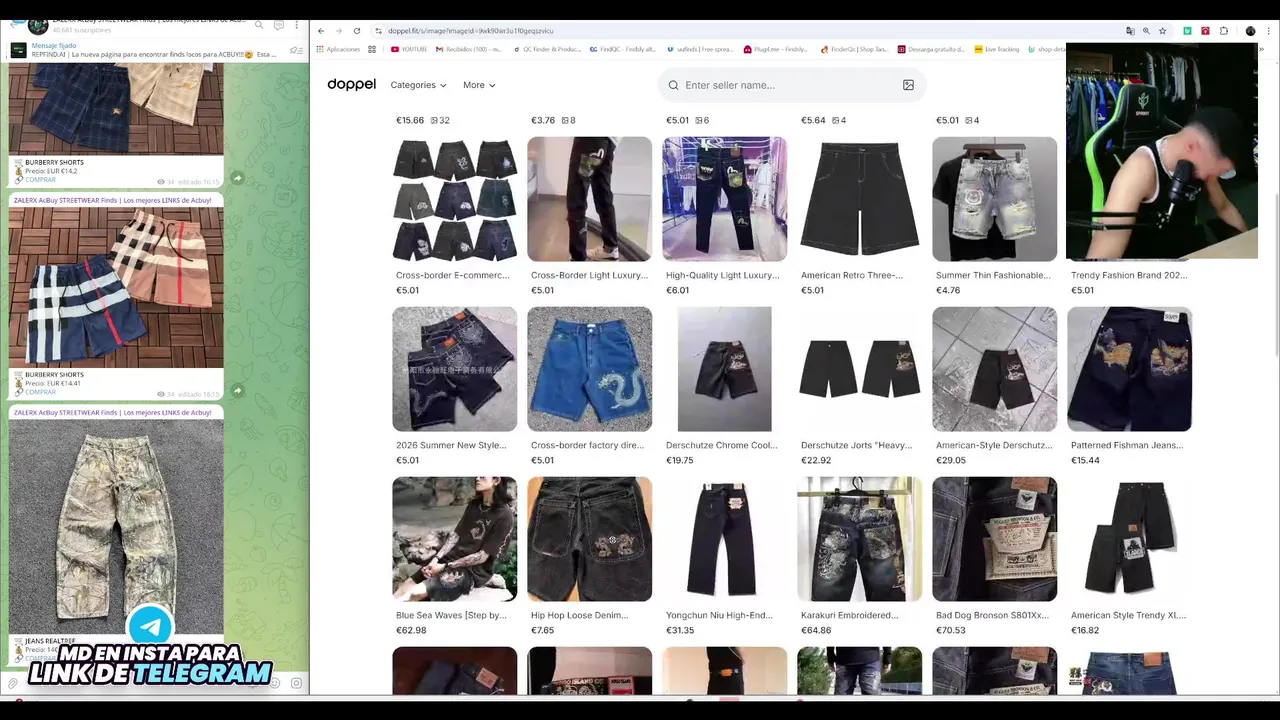Reload the doppel.fit page
Image resolution: width=1280 pixels, height=720 pixels.
(356, 31)
